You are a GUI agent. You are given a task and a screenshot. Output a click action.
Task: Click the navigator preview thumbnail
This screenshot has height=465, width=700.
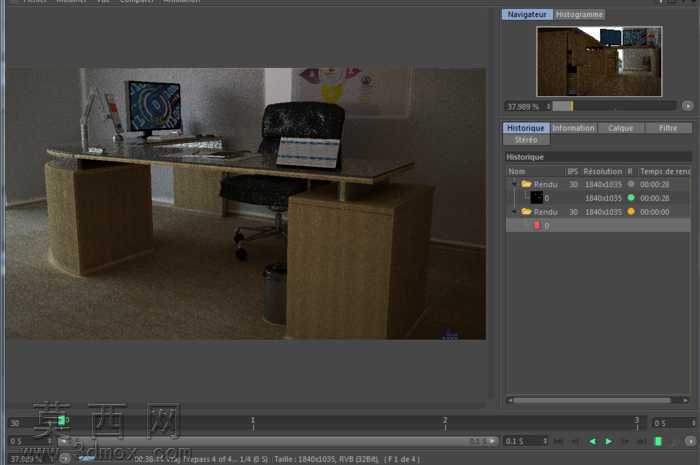click(x=599, y=61)
